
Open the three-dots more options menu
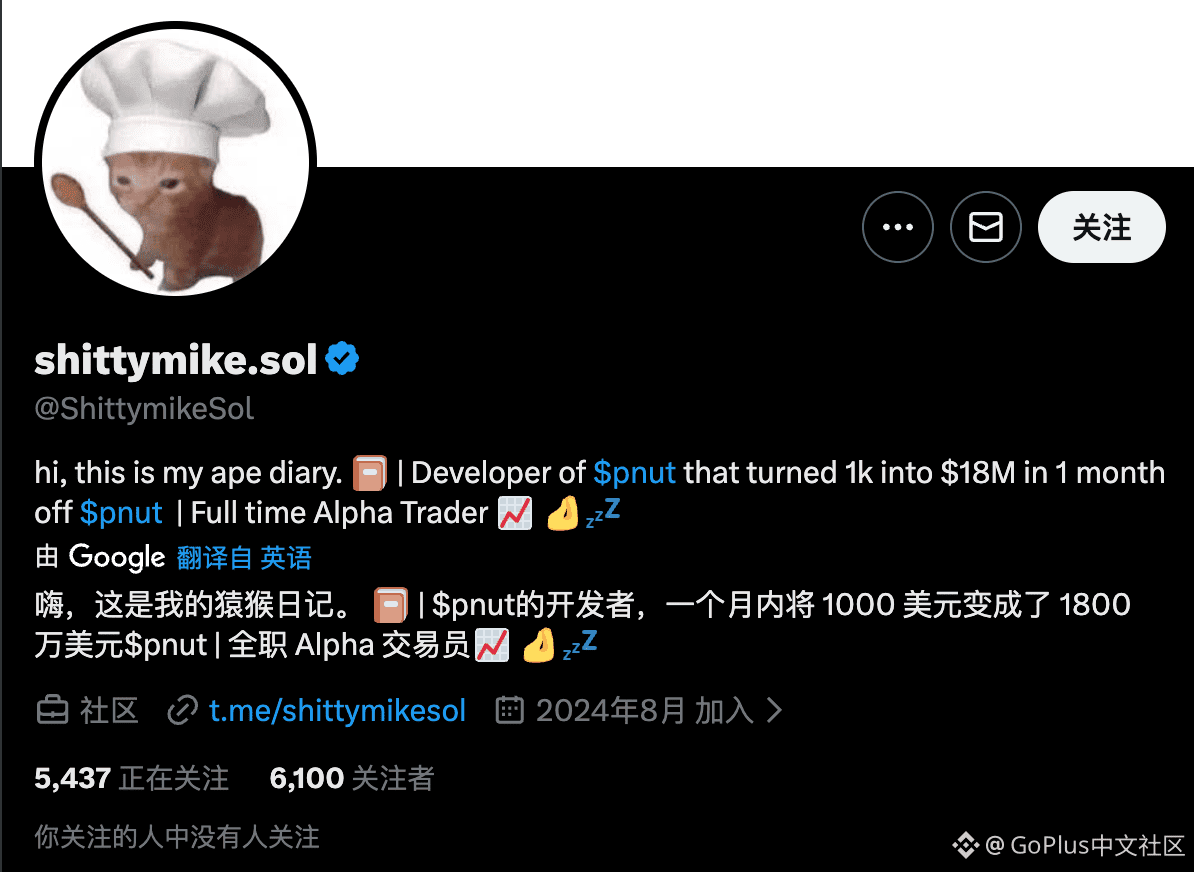coord(898,227)
